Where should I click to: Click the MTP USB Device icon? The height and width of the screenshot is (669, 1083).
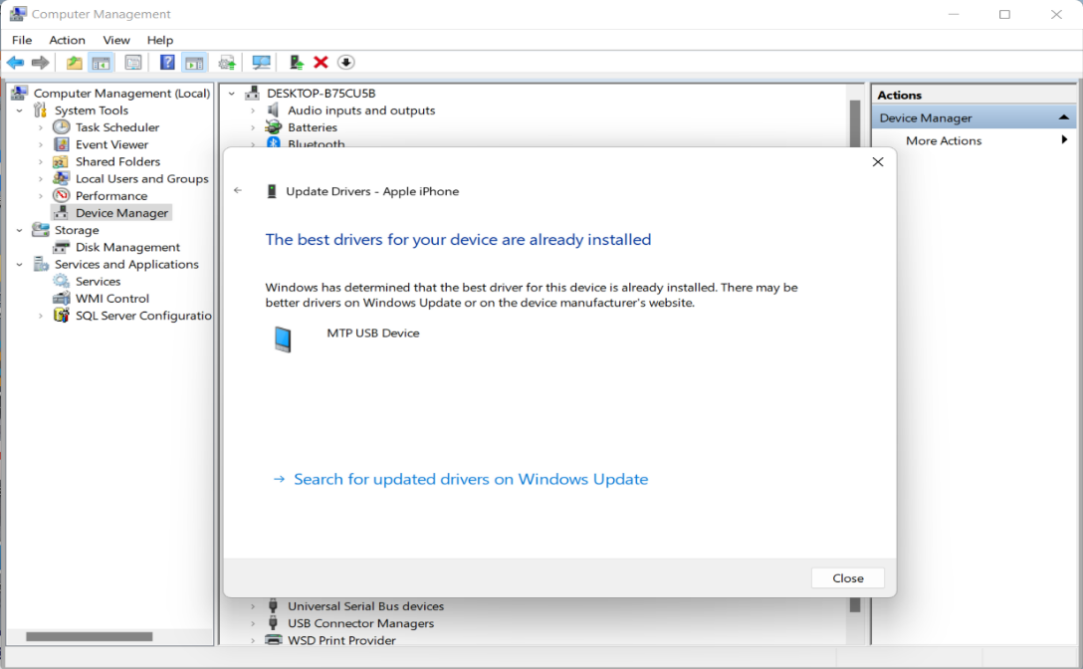[282, 339]
